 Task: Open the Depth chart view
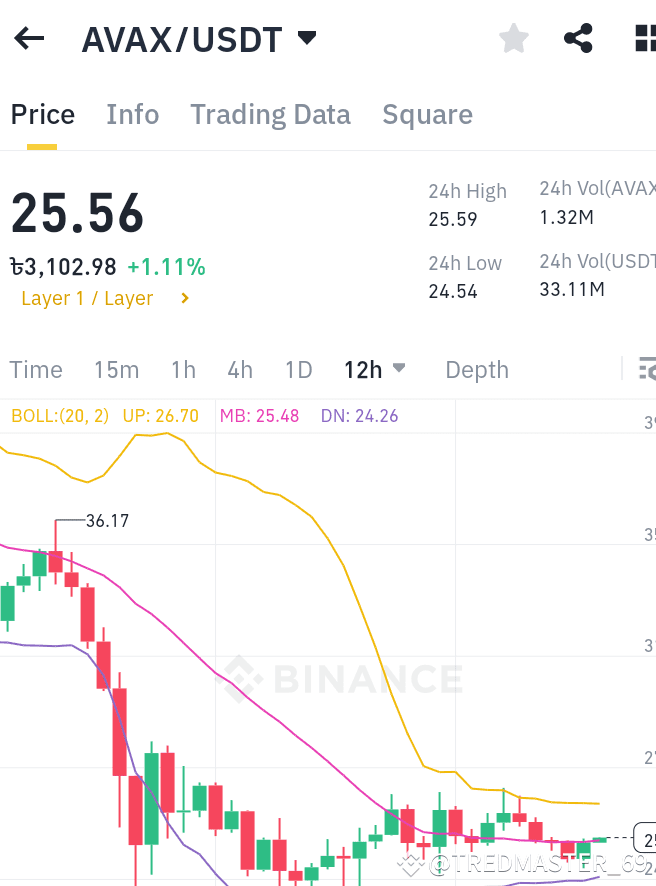pos(477,369)
